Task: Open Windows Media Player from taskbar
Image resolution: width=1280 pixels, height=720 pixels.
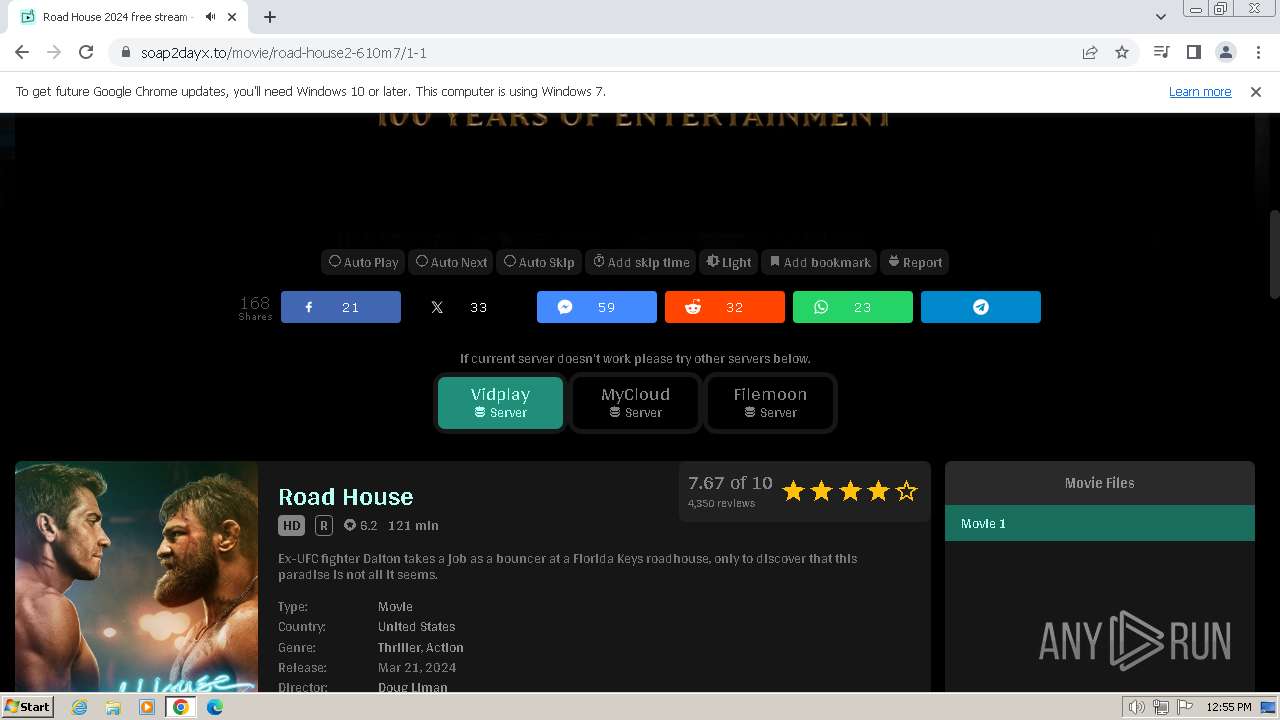Action: point(147,707)
